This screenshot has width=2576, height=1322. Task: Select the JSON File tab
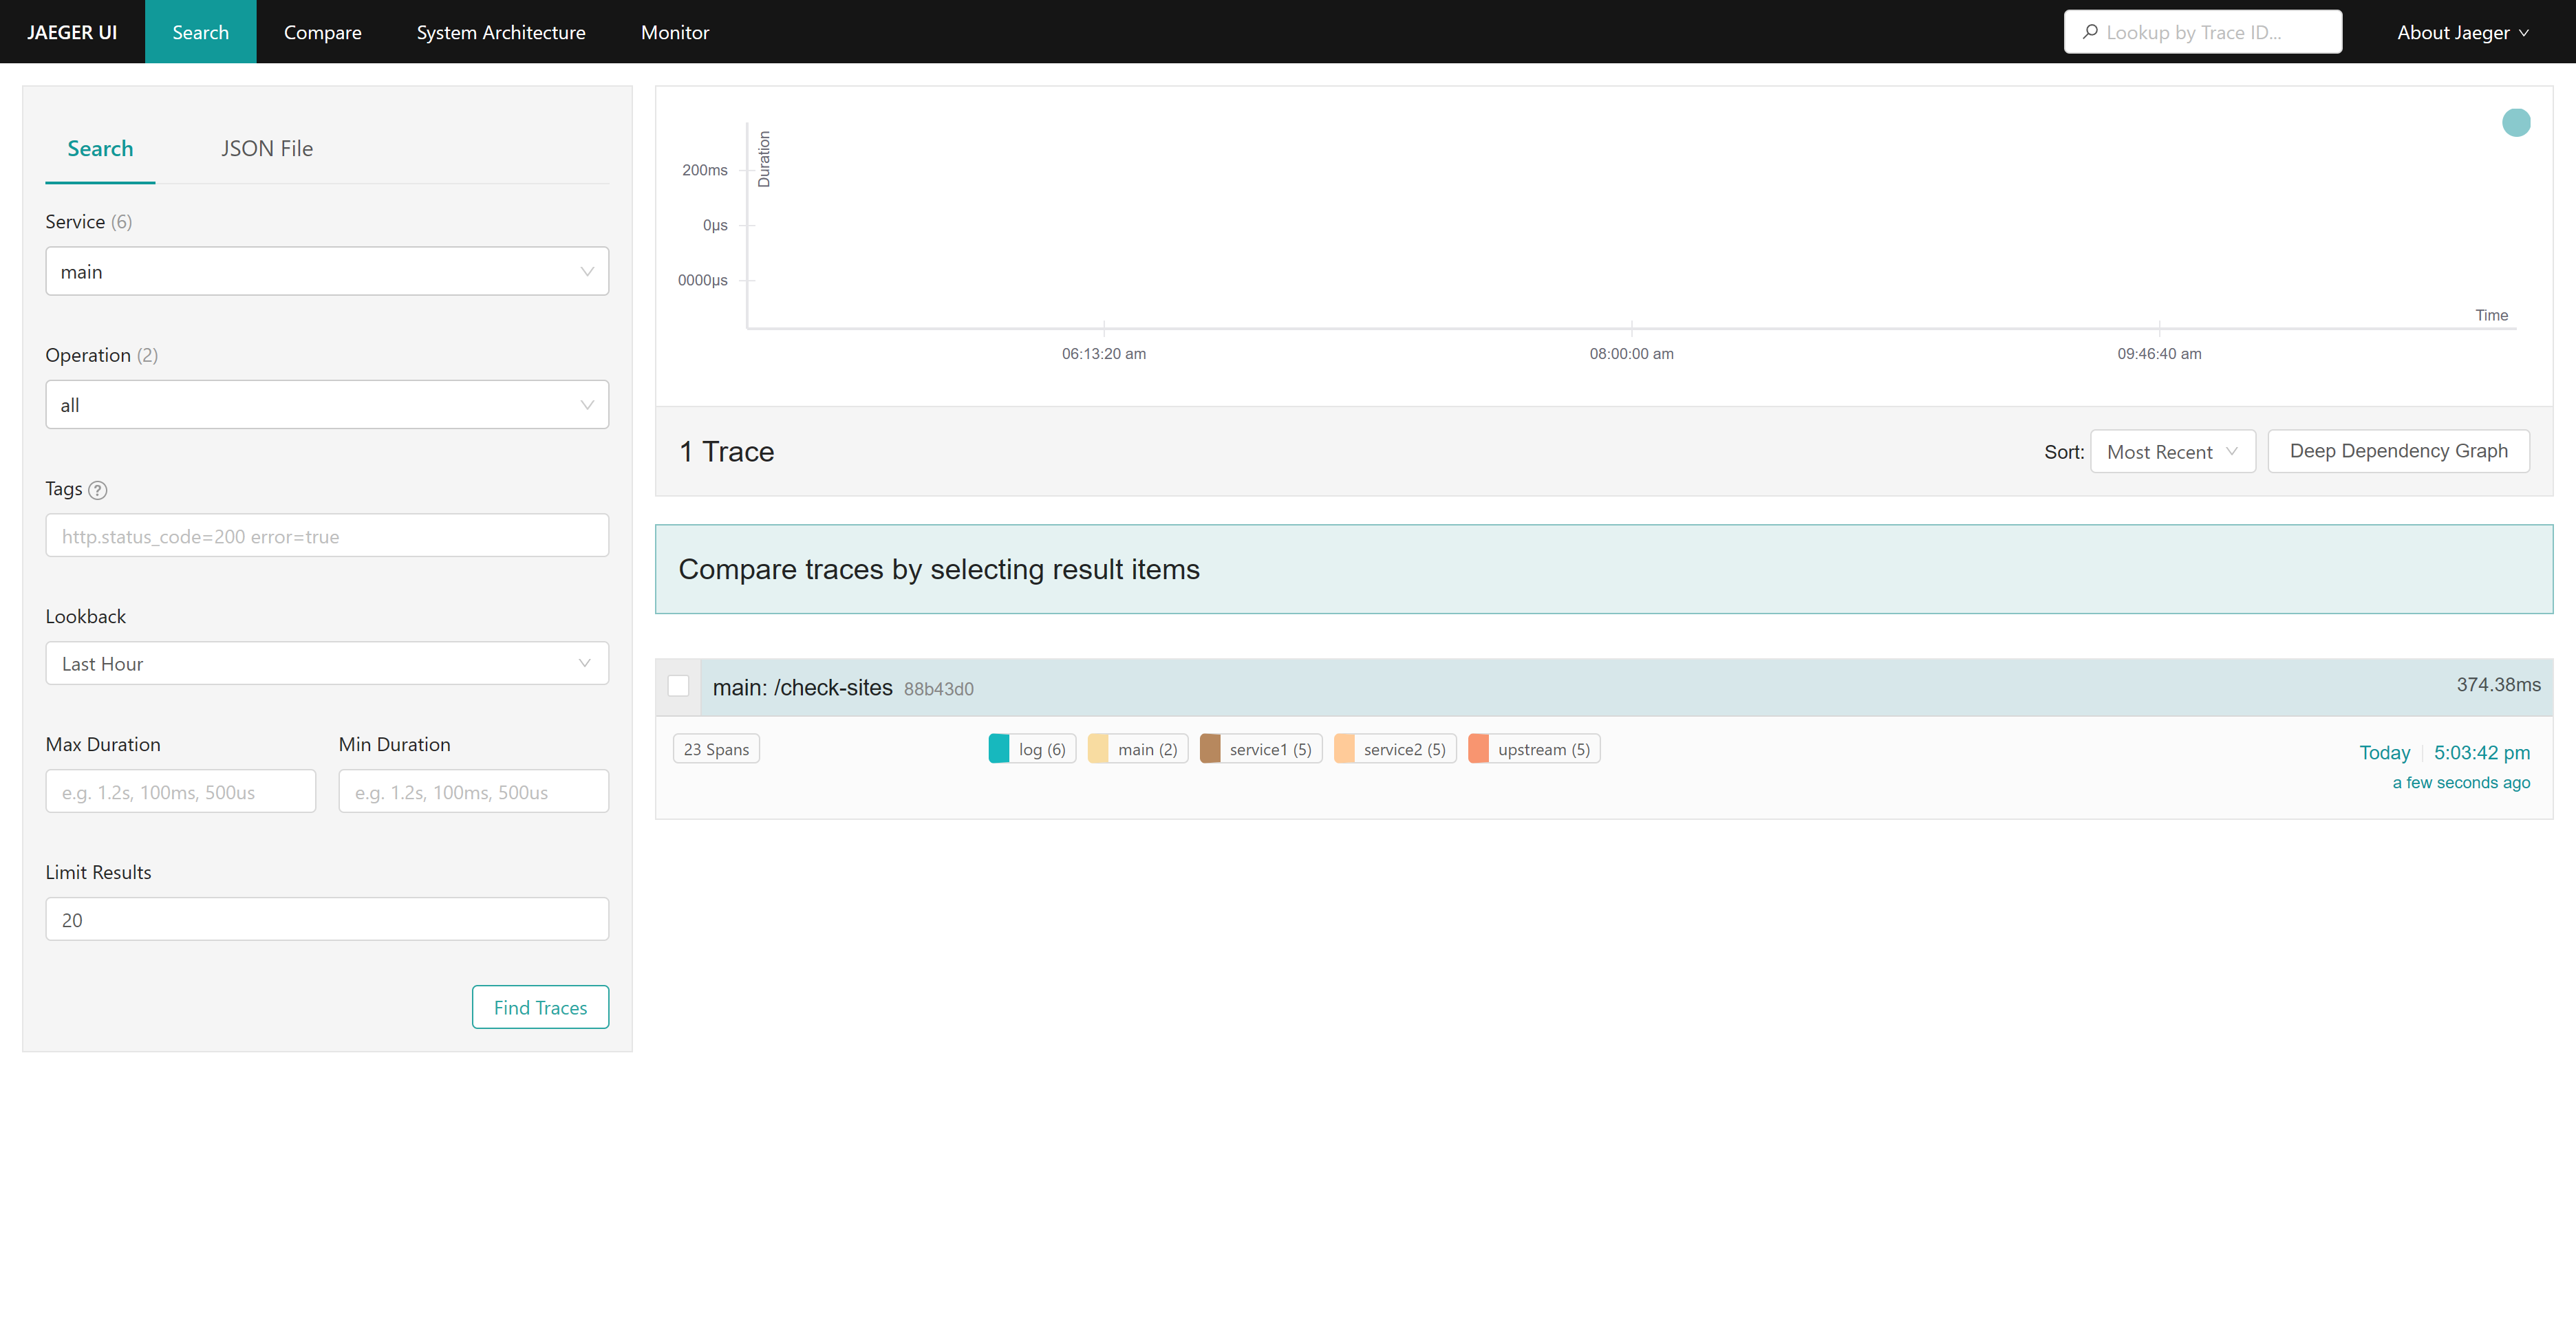pos(267,148)
